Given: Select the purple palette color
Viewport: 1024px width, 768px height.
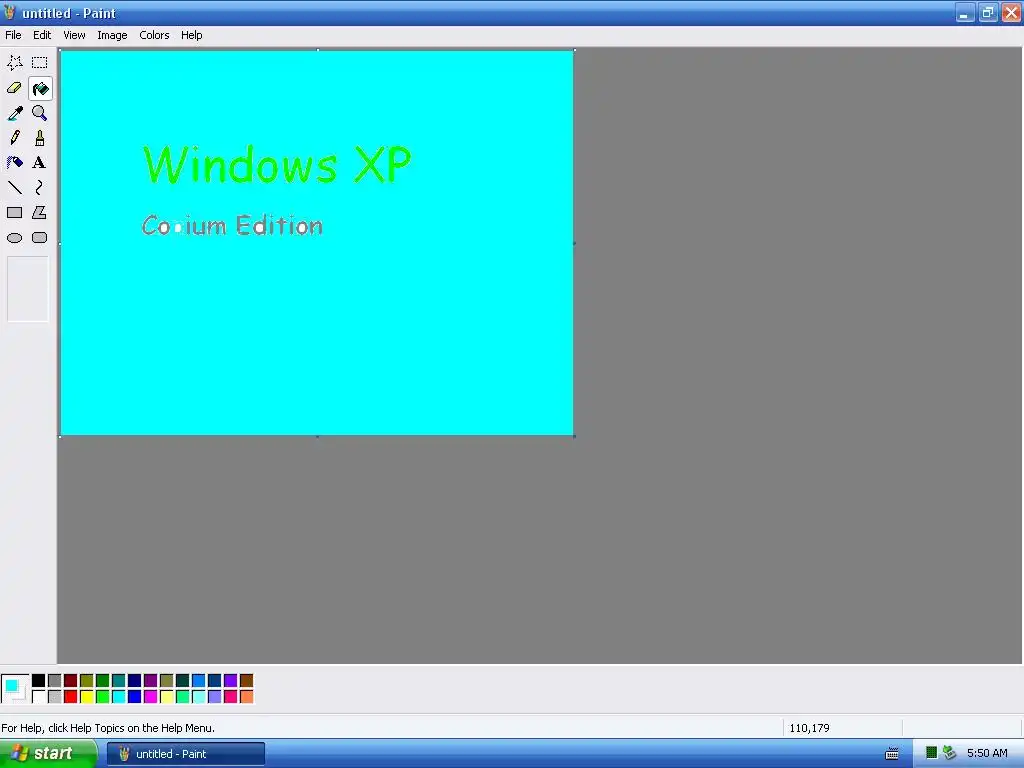Looking at the screenshot, I should pos(150,681).
